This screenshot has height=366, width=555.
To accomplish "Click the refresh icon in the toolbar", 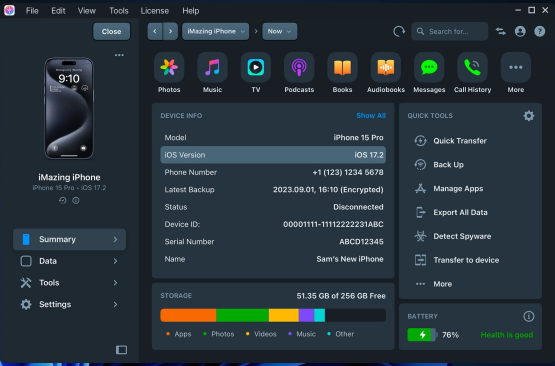I will [399, 32].
